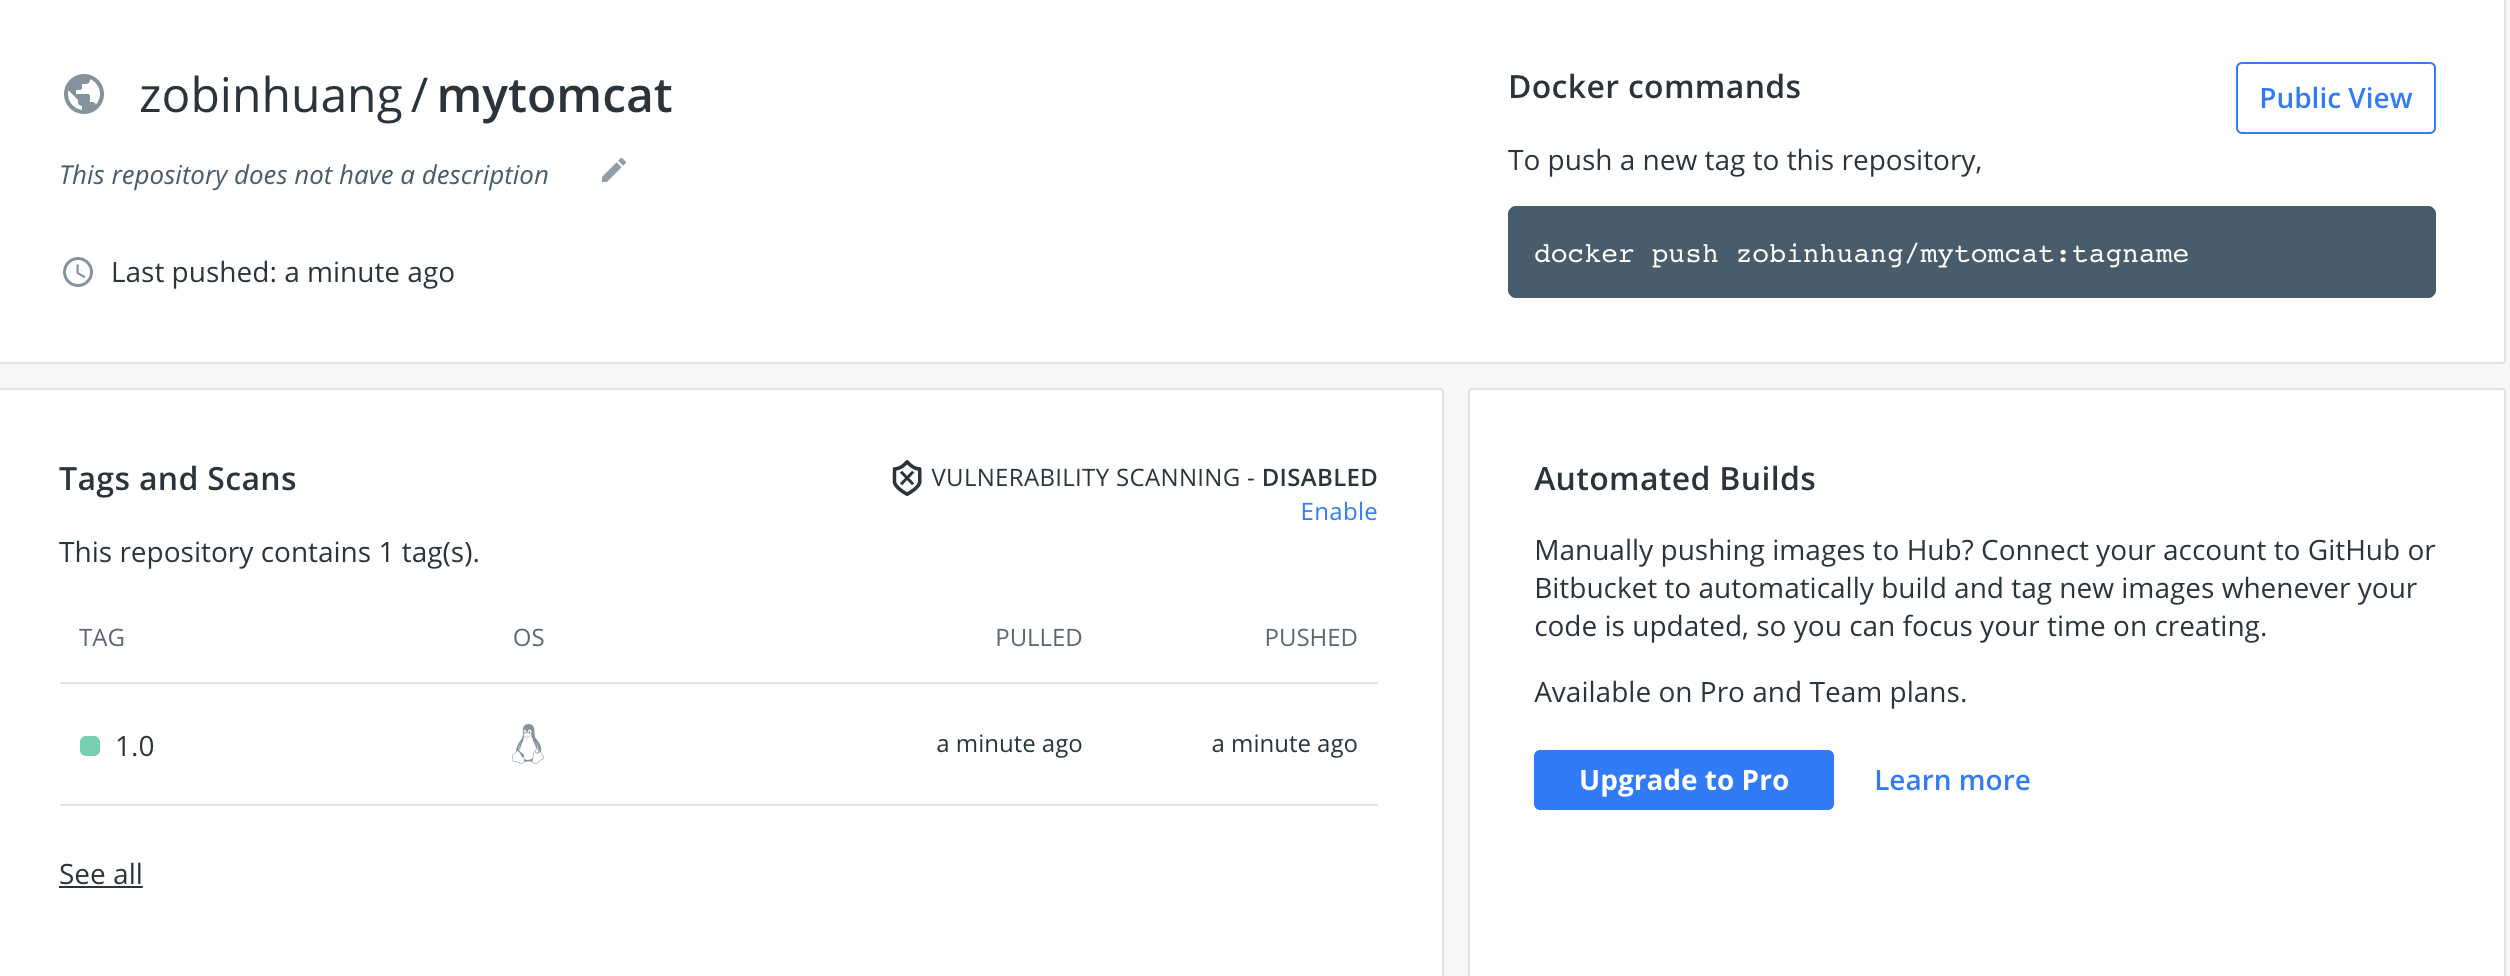
Task: Click the zobinhuang breadcrumb in repository title
Action: (x=270, y=95)
